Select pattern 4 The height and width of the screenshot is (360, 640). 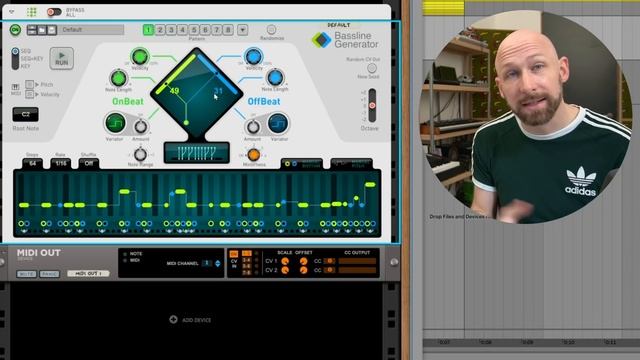pos(182,30)
